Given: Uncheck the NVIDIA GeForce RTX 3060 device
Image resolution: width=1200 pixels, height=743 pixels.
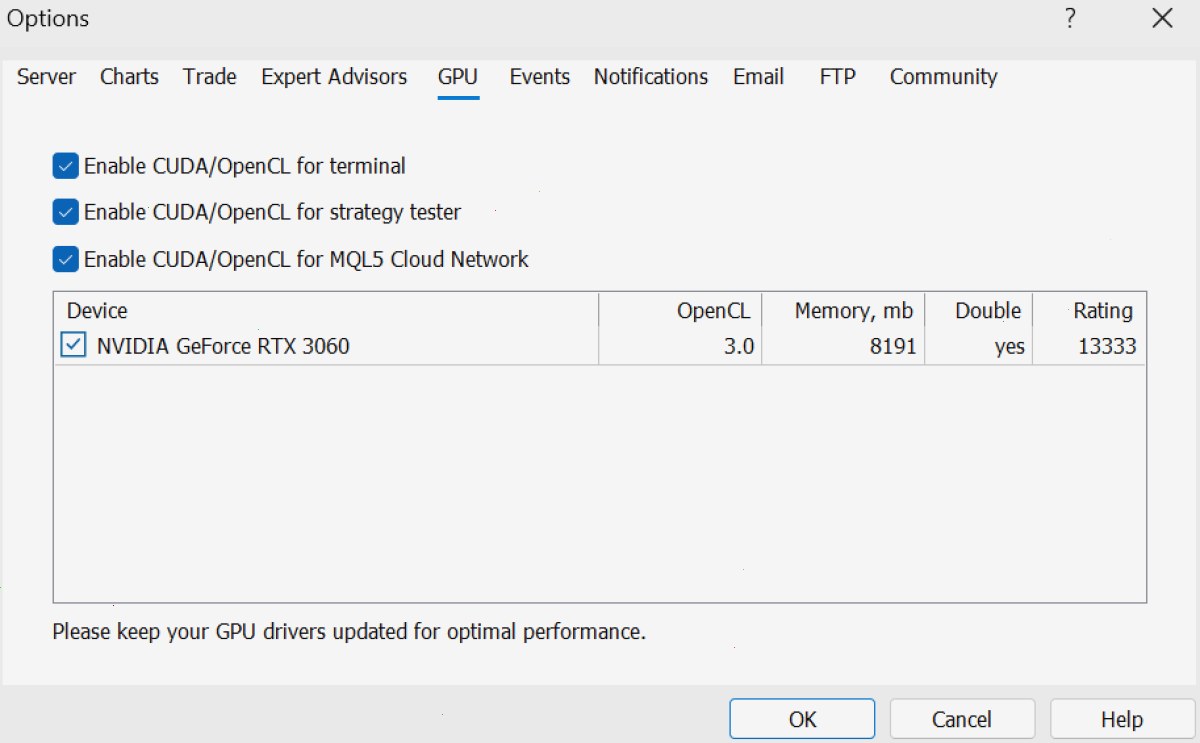Looking at the screenshot, I should coord(73,346).
